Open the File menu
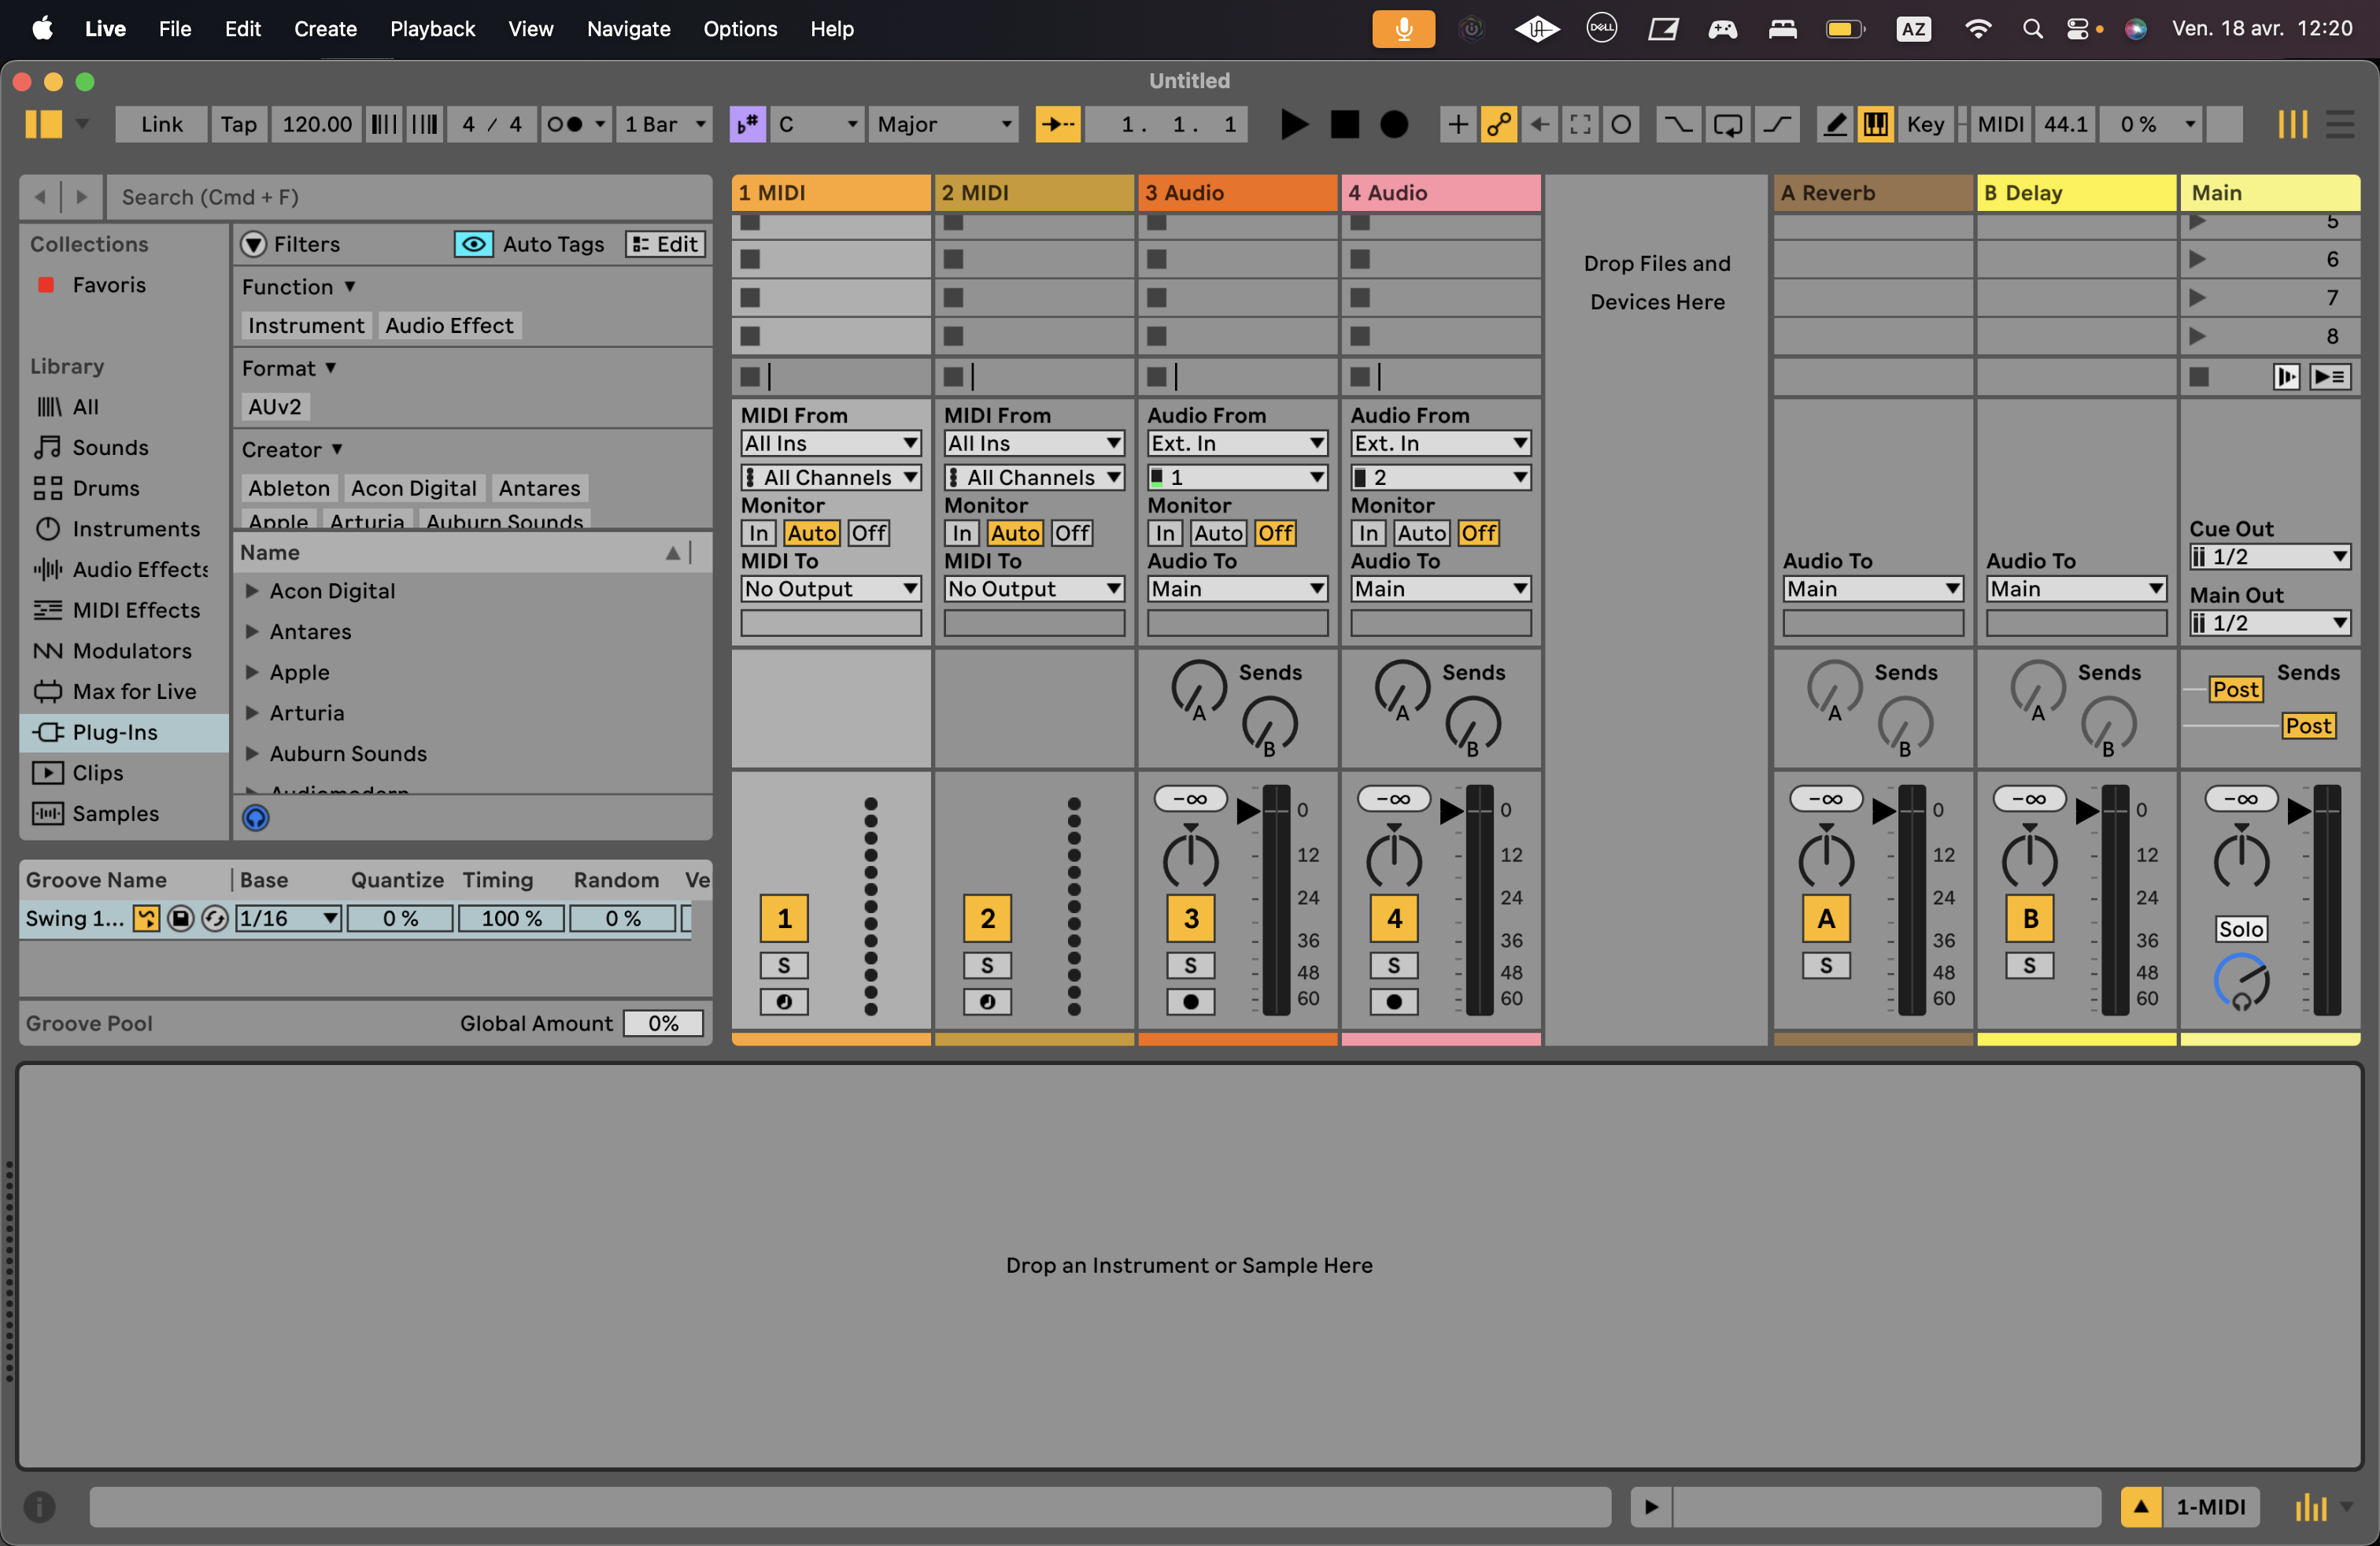 [x=175, y=29]
